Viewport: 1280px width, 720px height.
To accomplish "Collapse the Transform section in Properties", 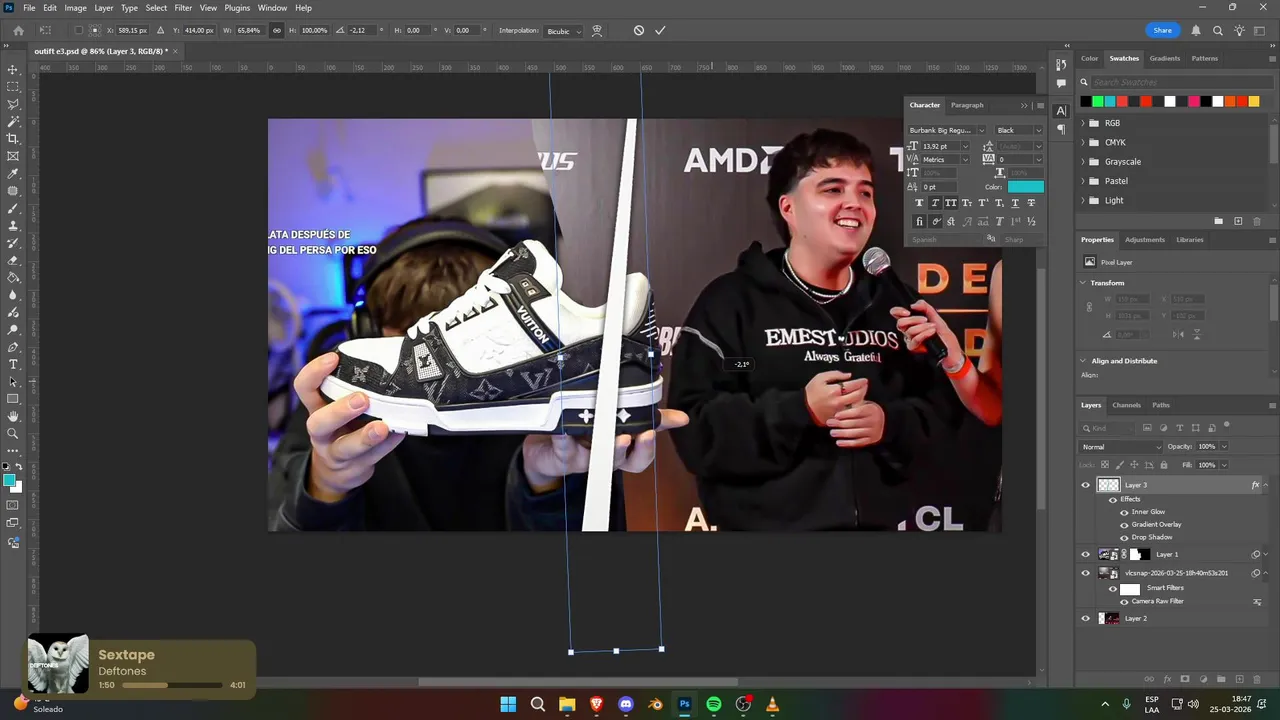I will click(1083, 283).
